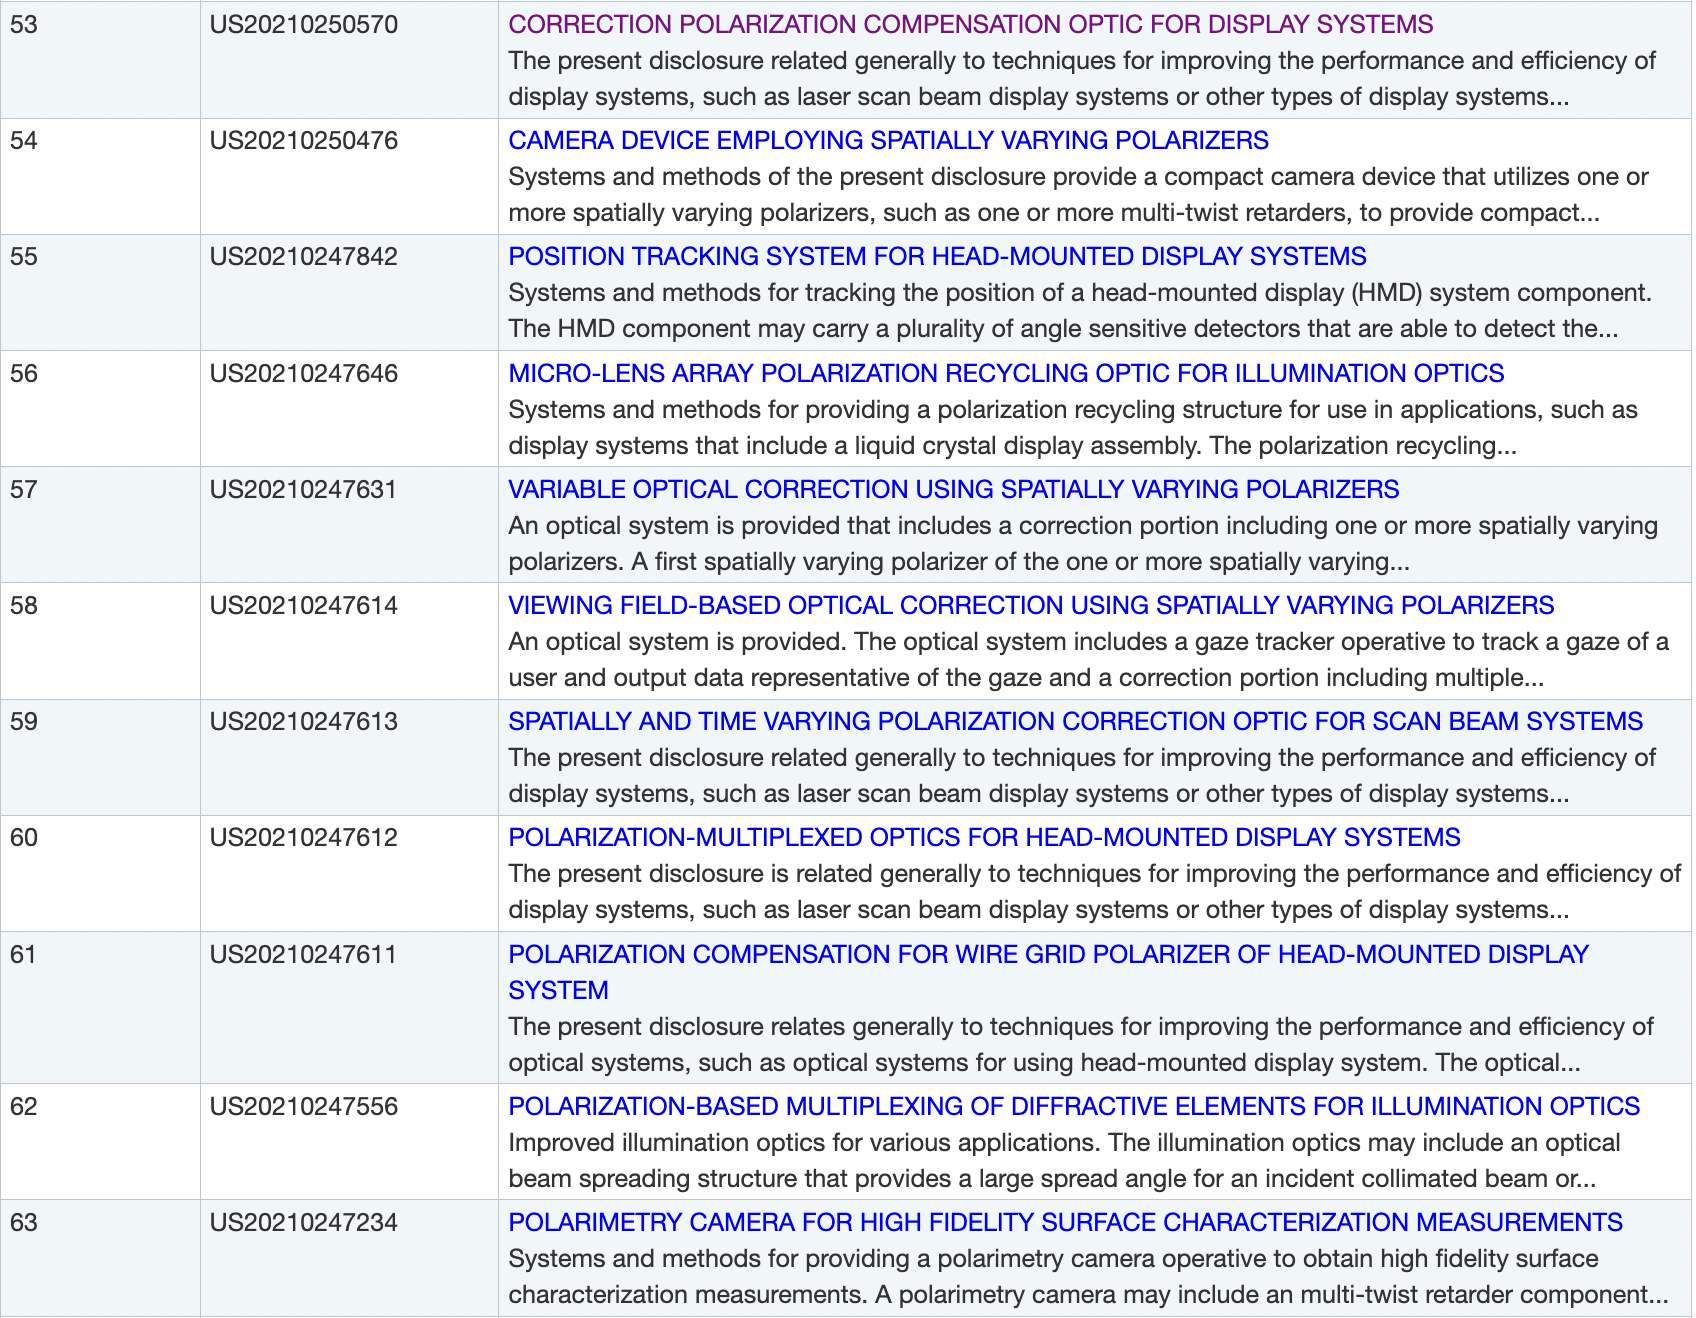1696x1318 pixels.
Task: Open Correction Polarization Compensation Optic patent link
Action: point(970,24)
